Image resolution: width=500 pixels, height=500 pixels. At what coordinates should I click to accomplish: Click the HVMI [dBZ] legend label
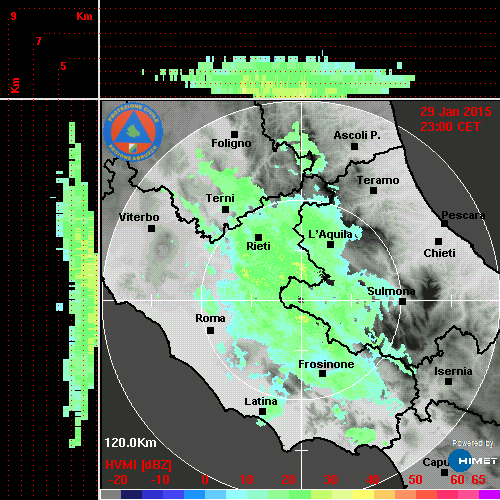click(138, 465)
